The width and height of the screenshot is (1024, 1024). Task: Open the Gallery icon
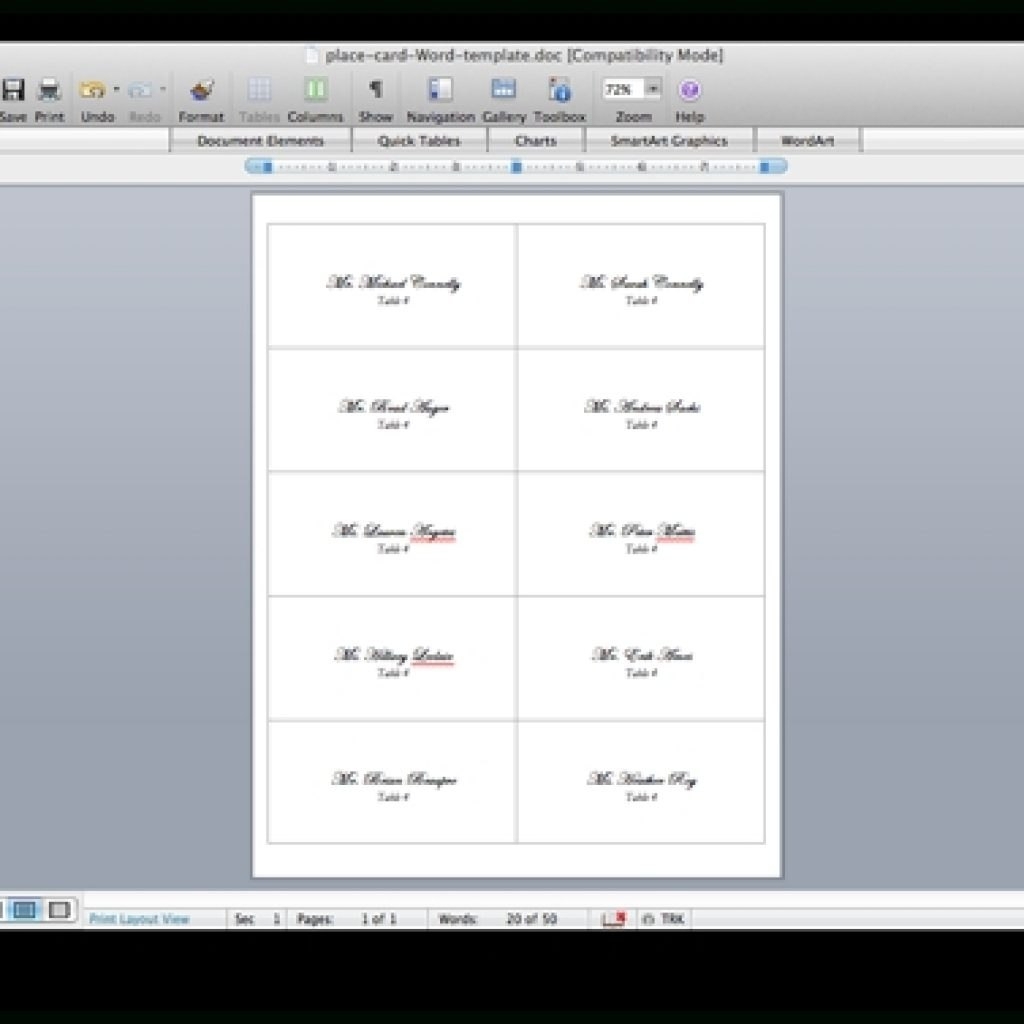[x=504, y=91]
